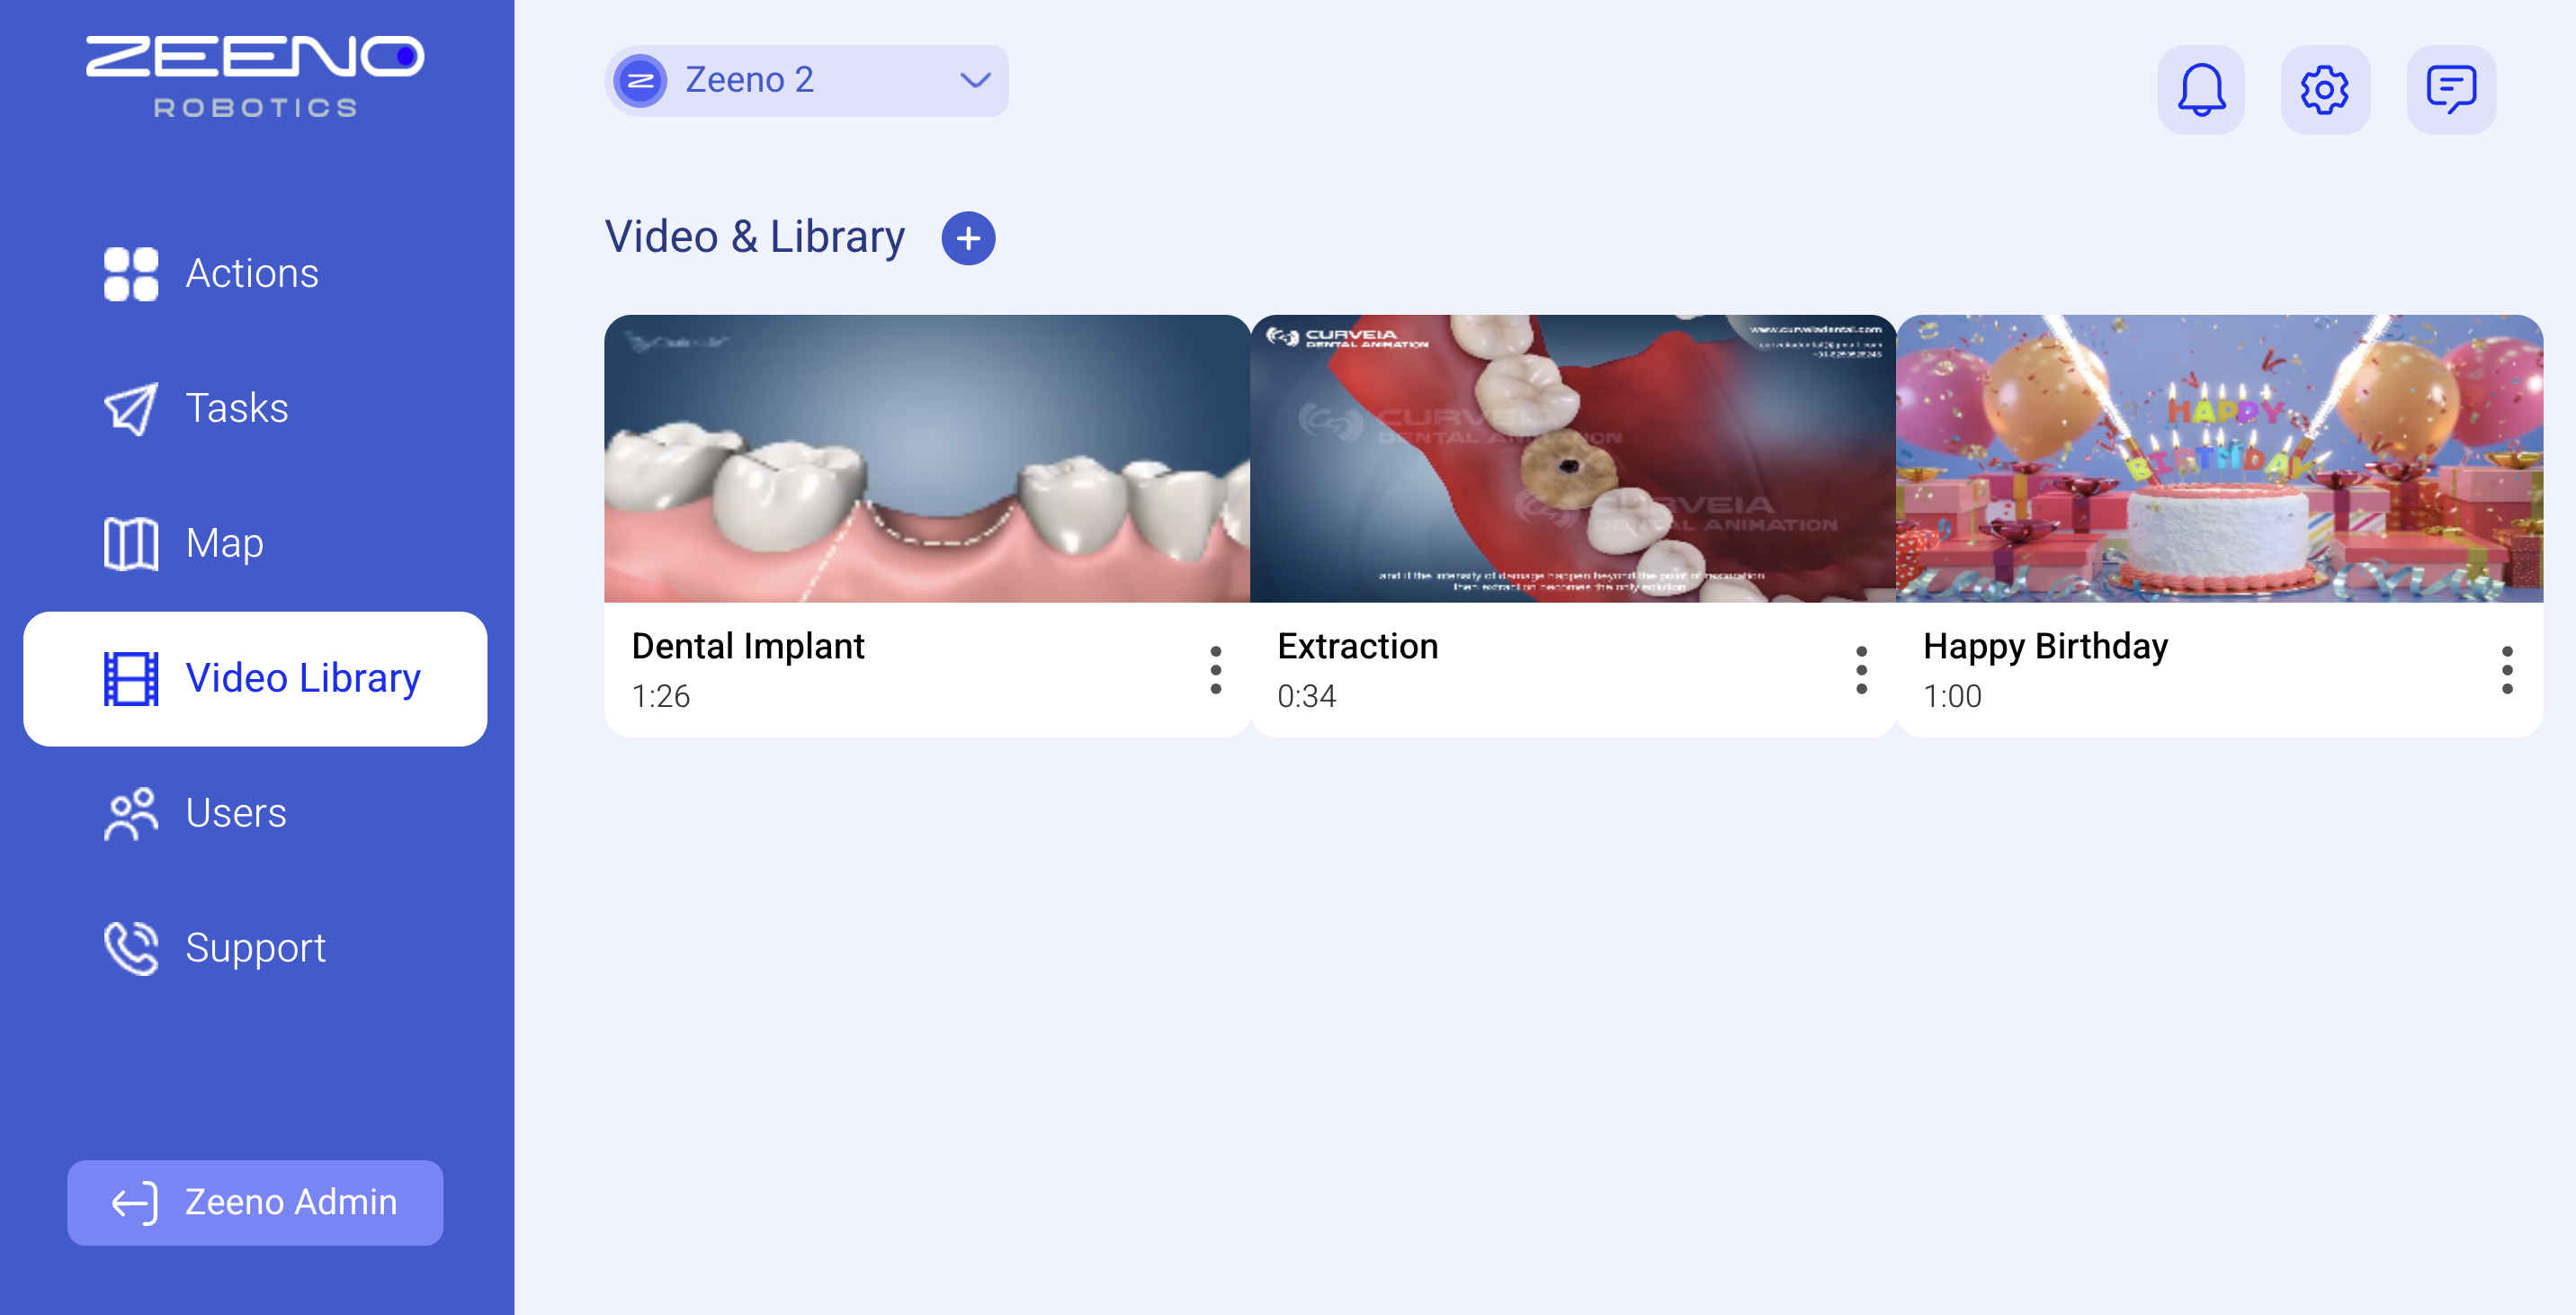Open Extraction video options menu
This screenshot has width=2576, height=1315.
(x=1861, y=669)
